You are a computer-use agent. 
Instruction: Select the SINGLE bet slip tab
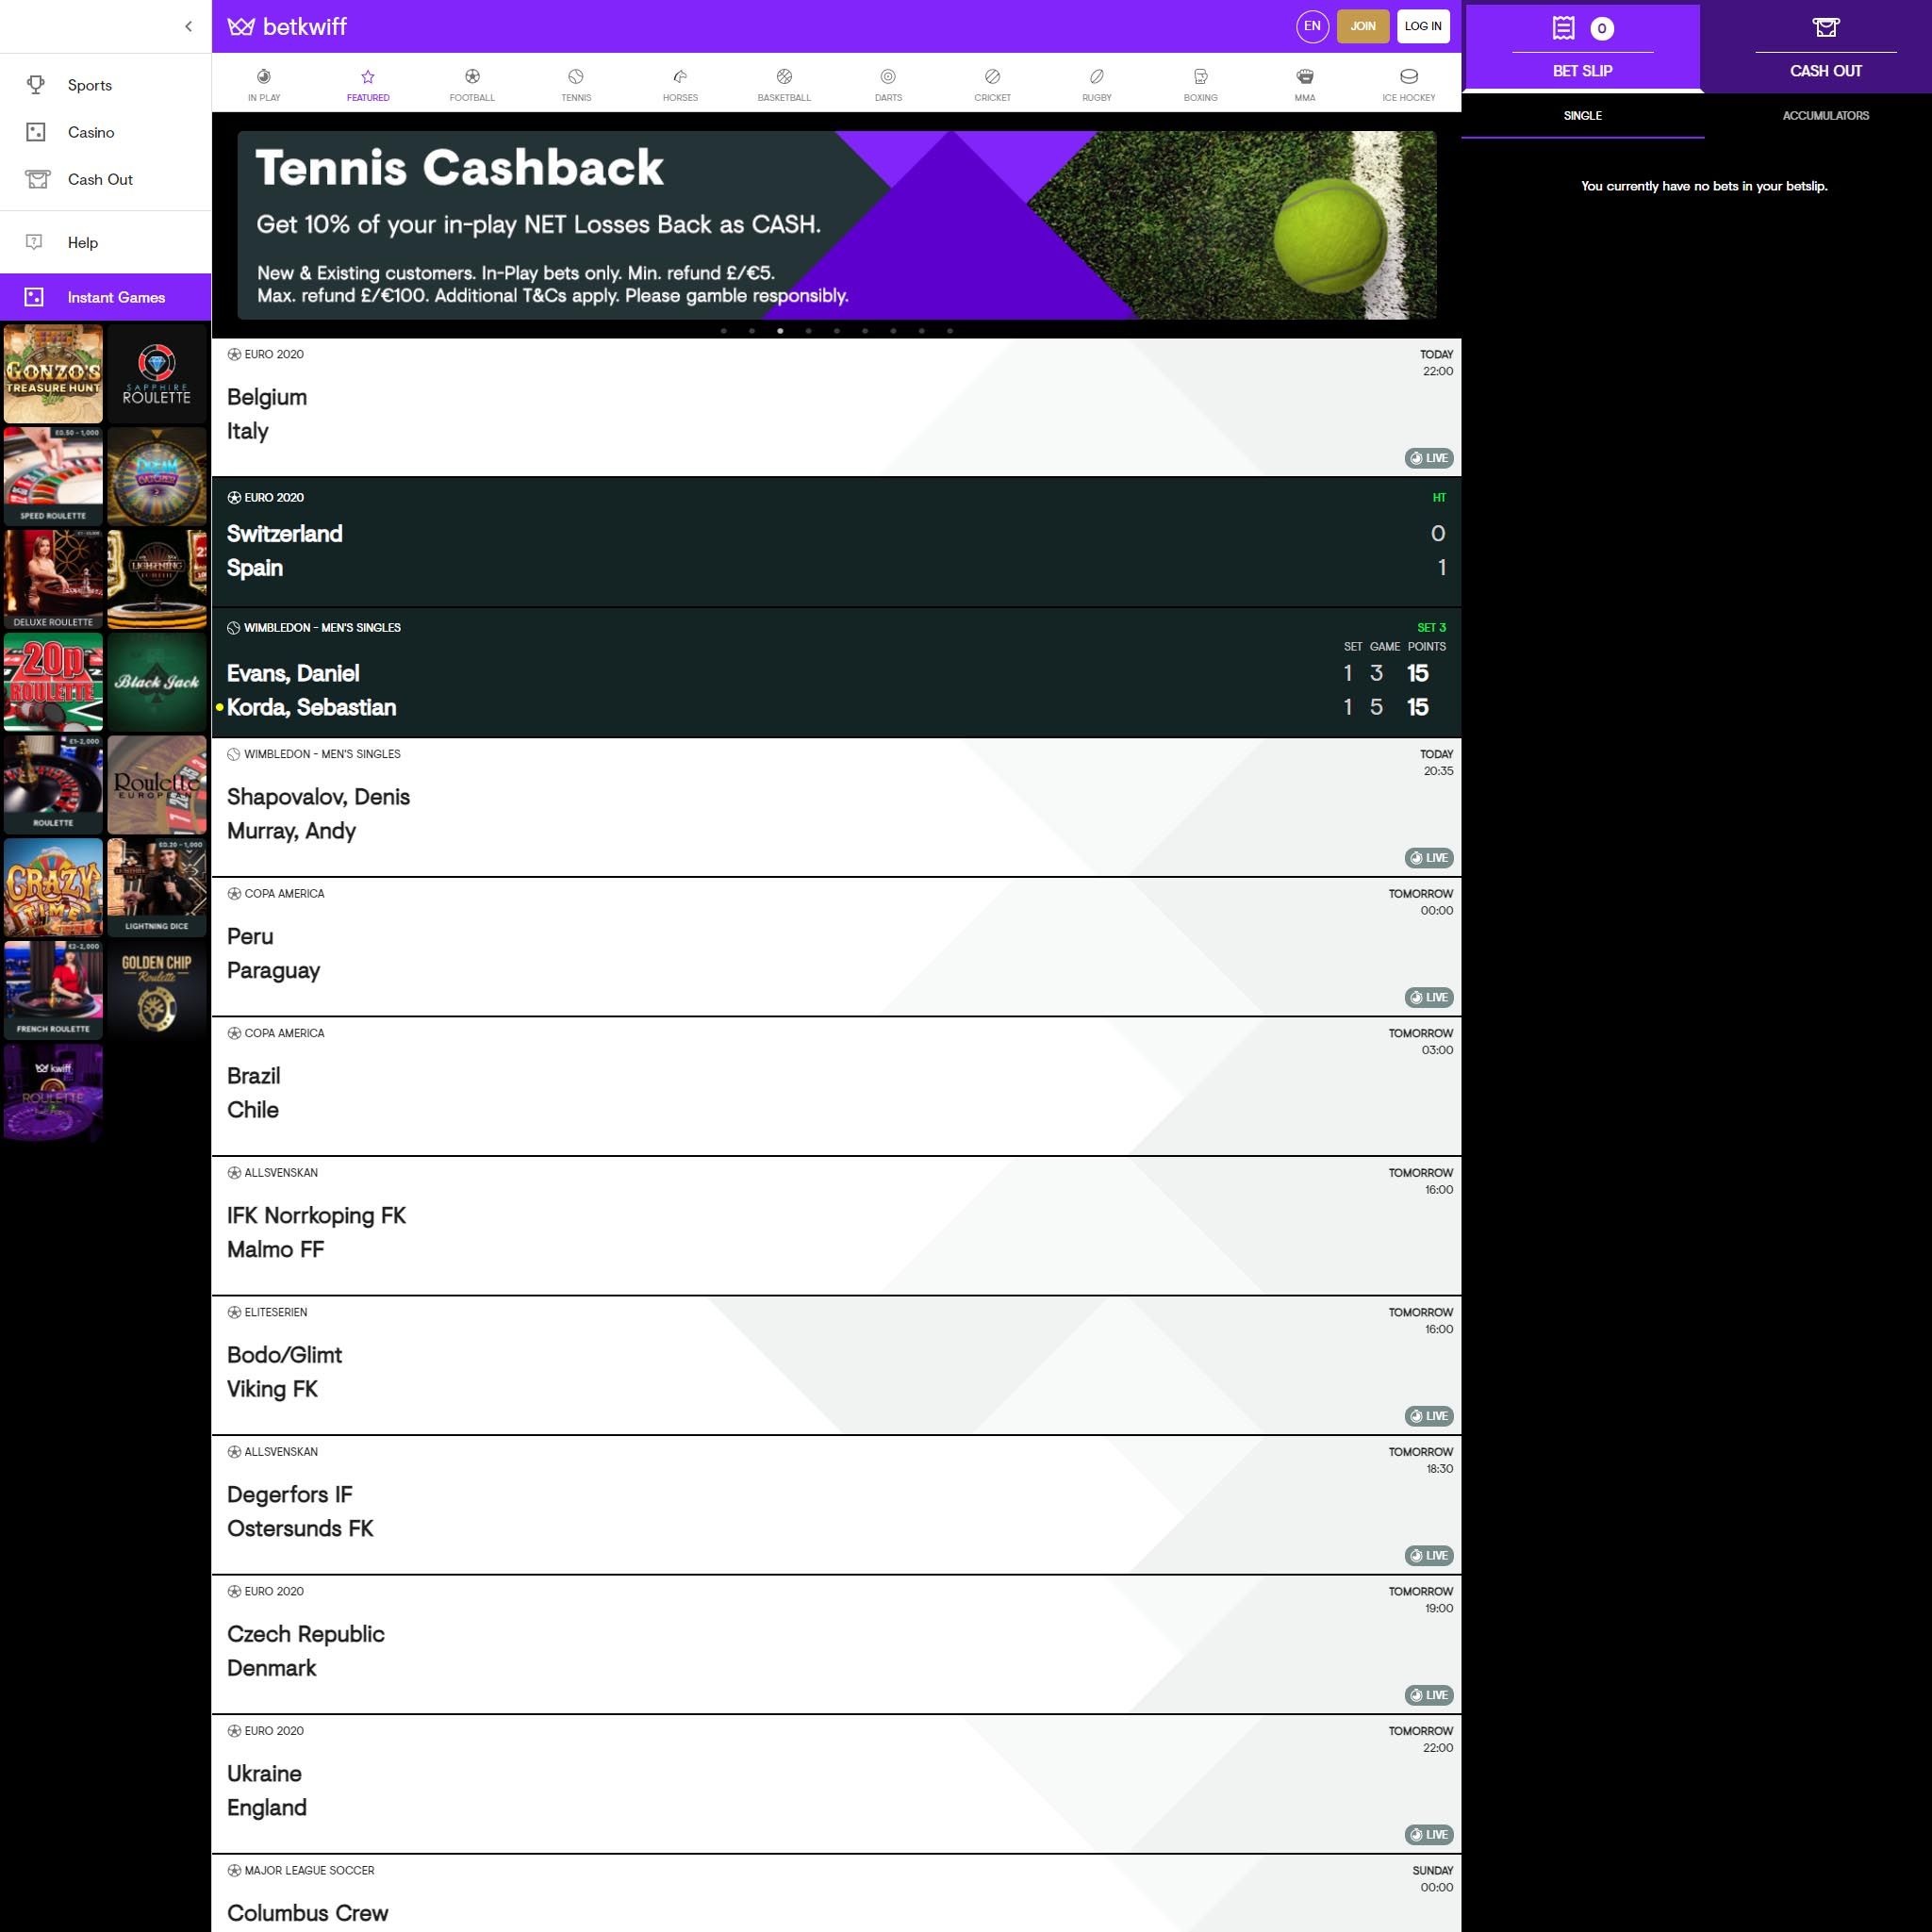(1581, 115)
